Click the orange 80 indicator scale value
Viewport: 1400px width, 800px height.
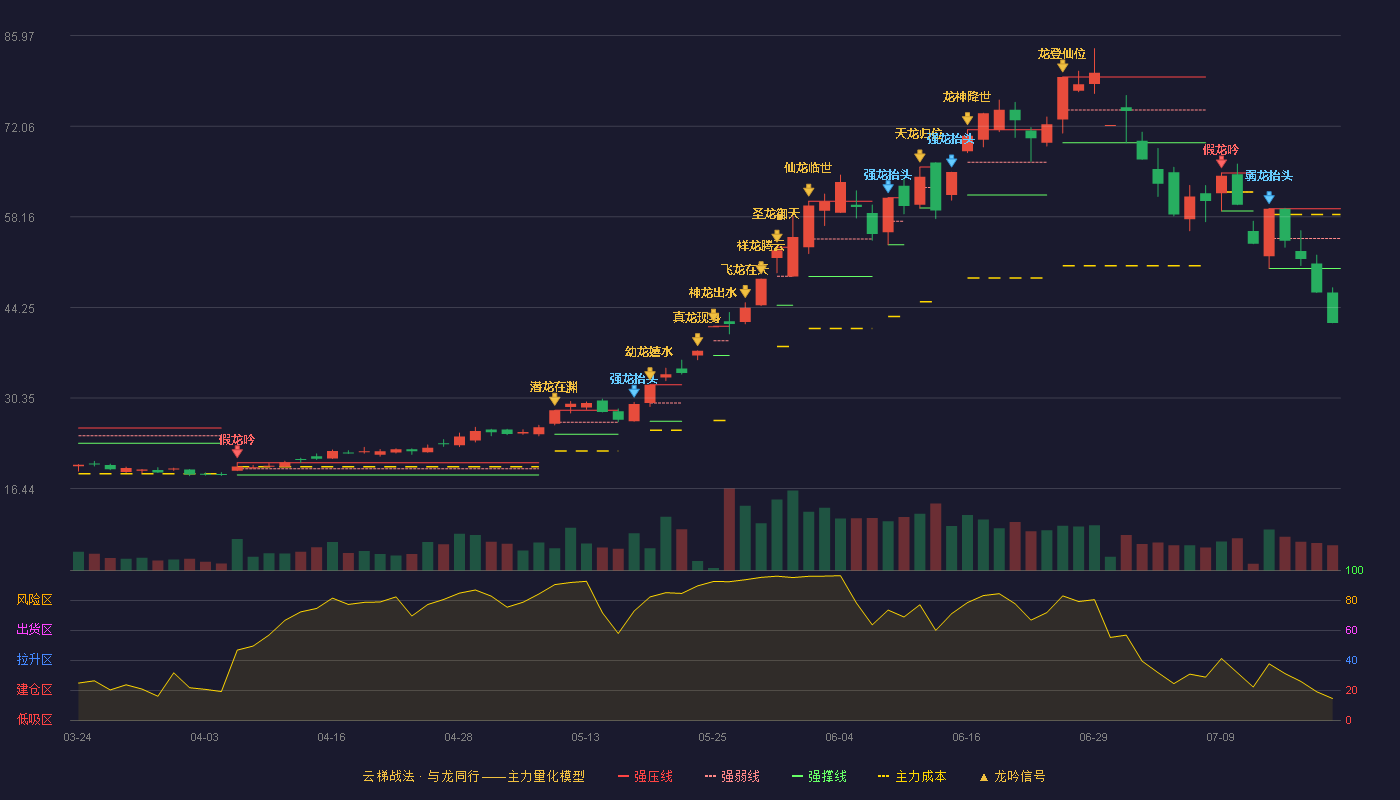coord(1351,600)
